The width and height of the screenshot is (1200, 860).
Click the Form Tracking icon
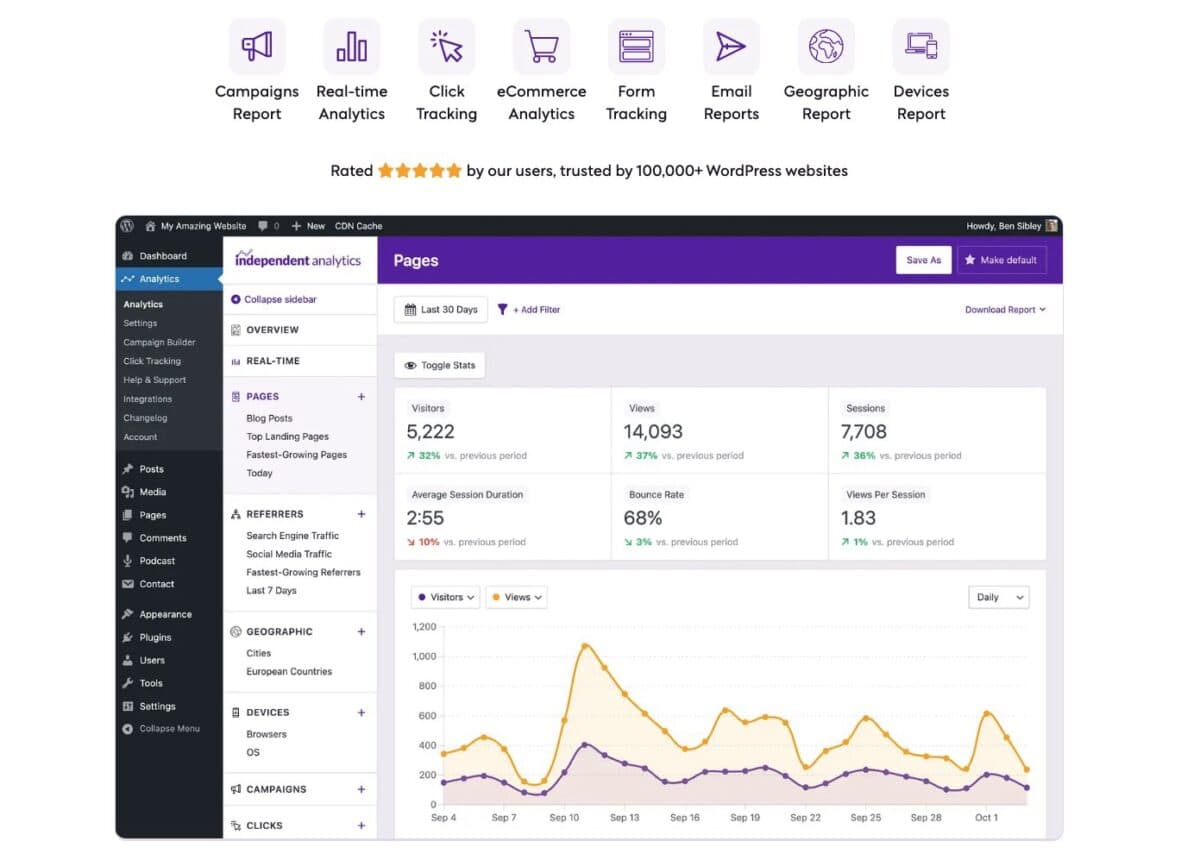pos(636,47)
